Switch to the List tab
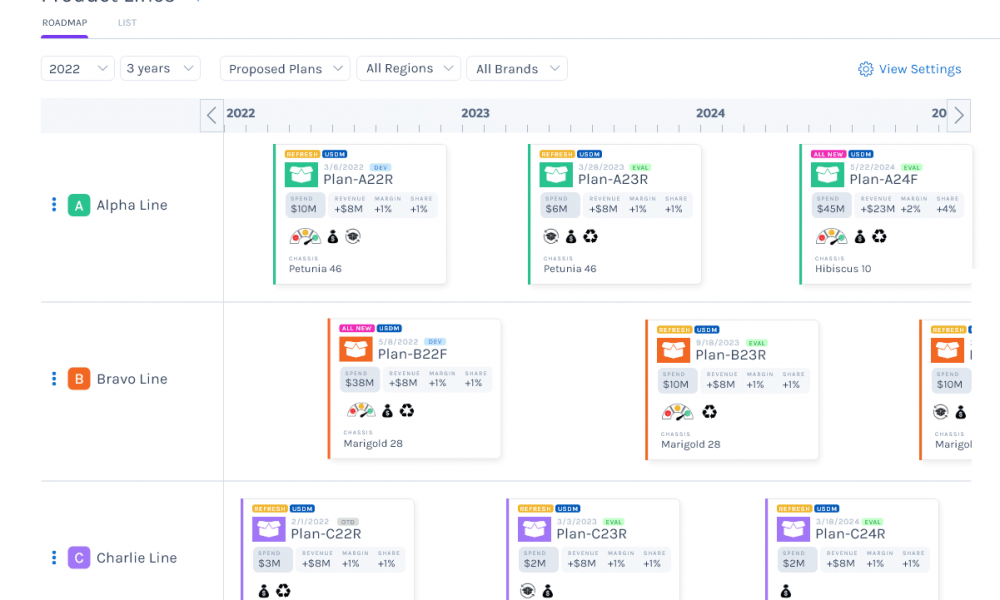 (127, 23)
